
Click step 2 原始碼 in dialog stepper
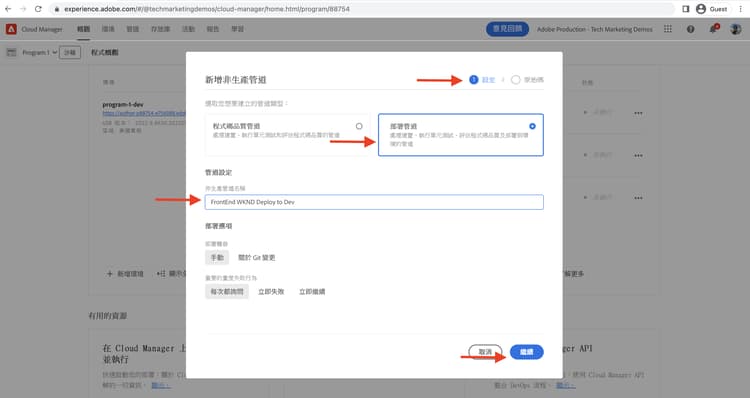click(x=527, y=80)
